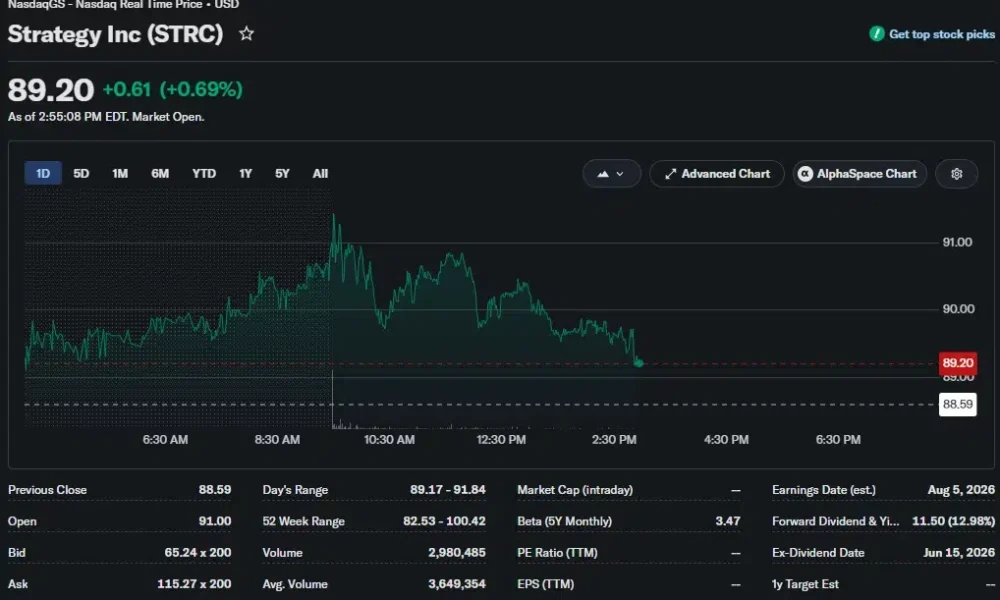Open the AlphaSpace Chart button
The image size is (1000, 600).
click(859, 173)
